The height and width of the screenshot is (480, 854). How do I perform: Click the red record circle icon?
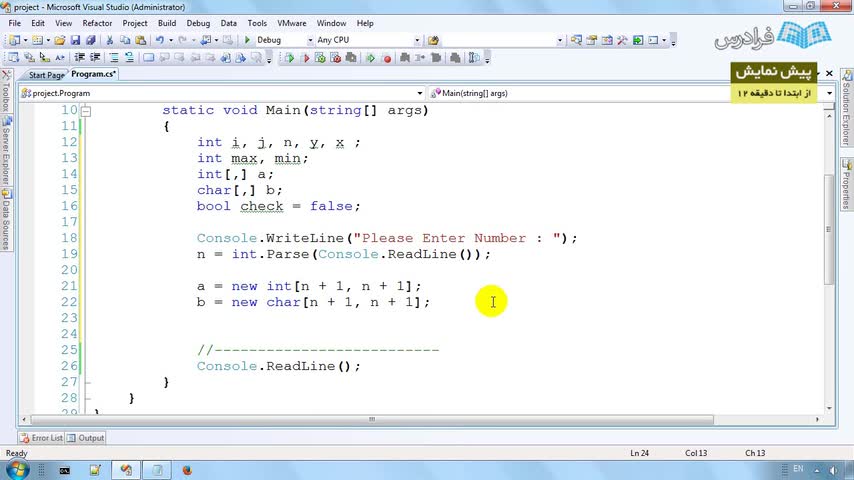[x=387, y=58]
